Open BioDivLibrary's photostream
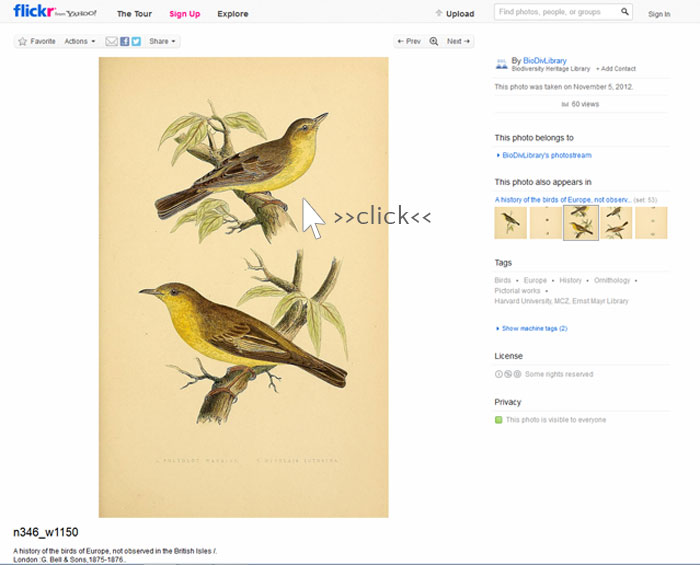 pos(547,155)
